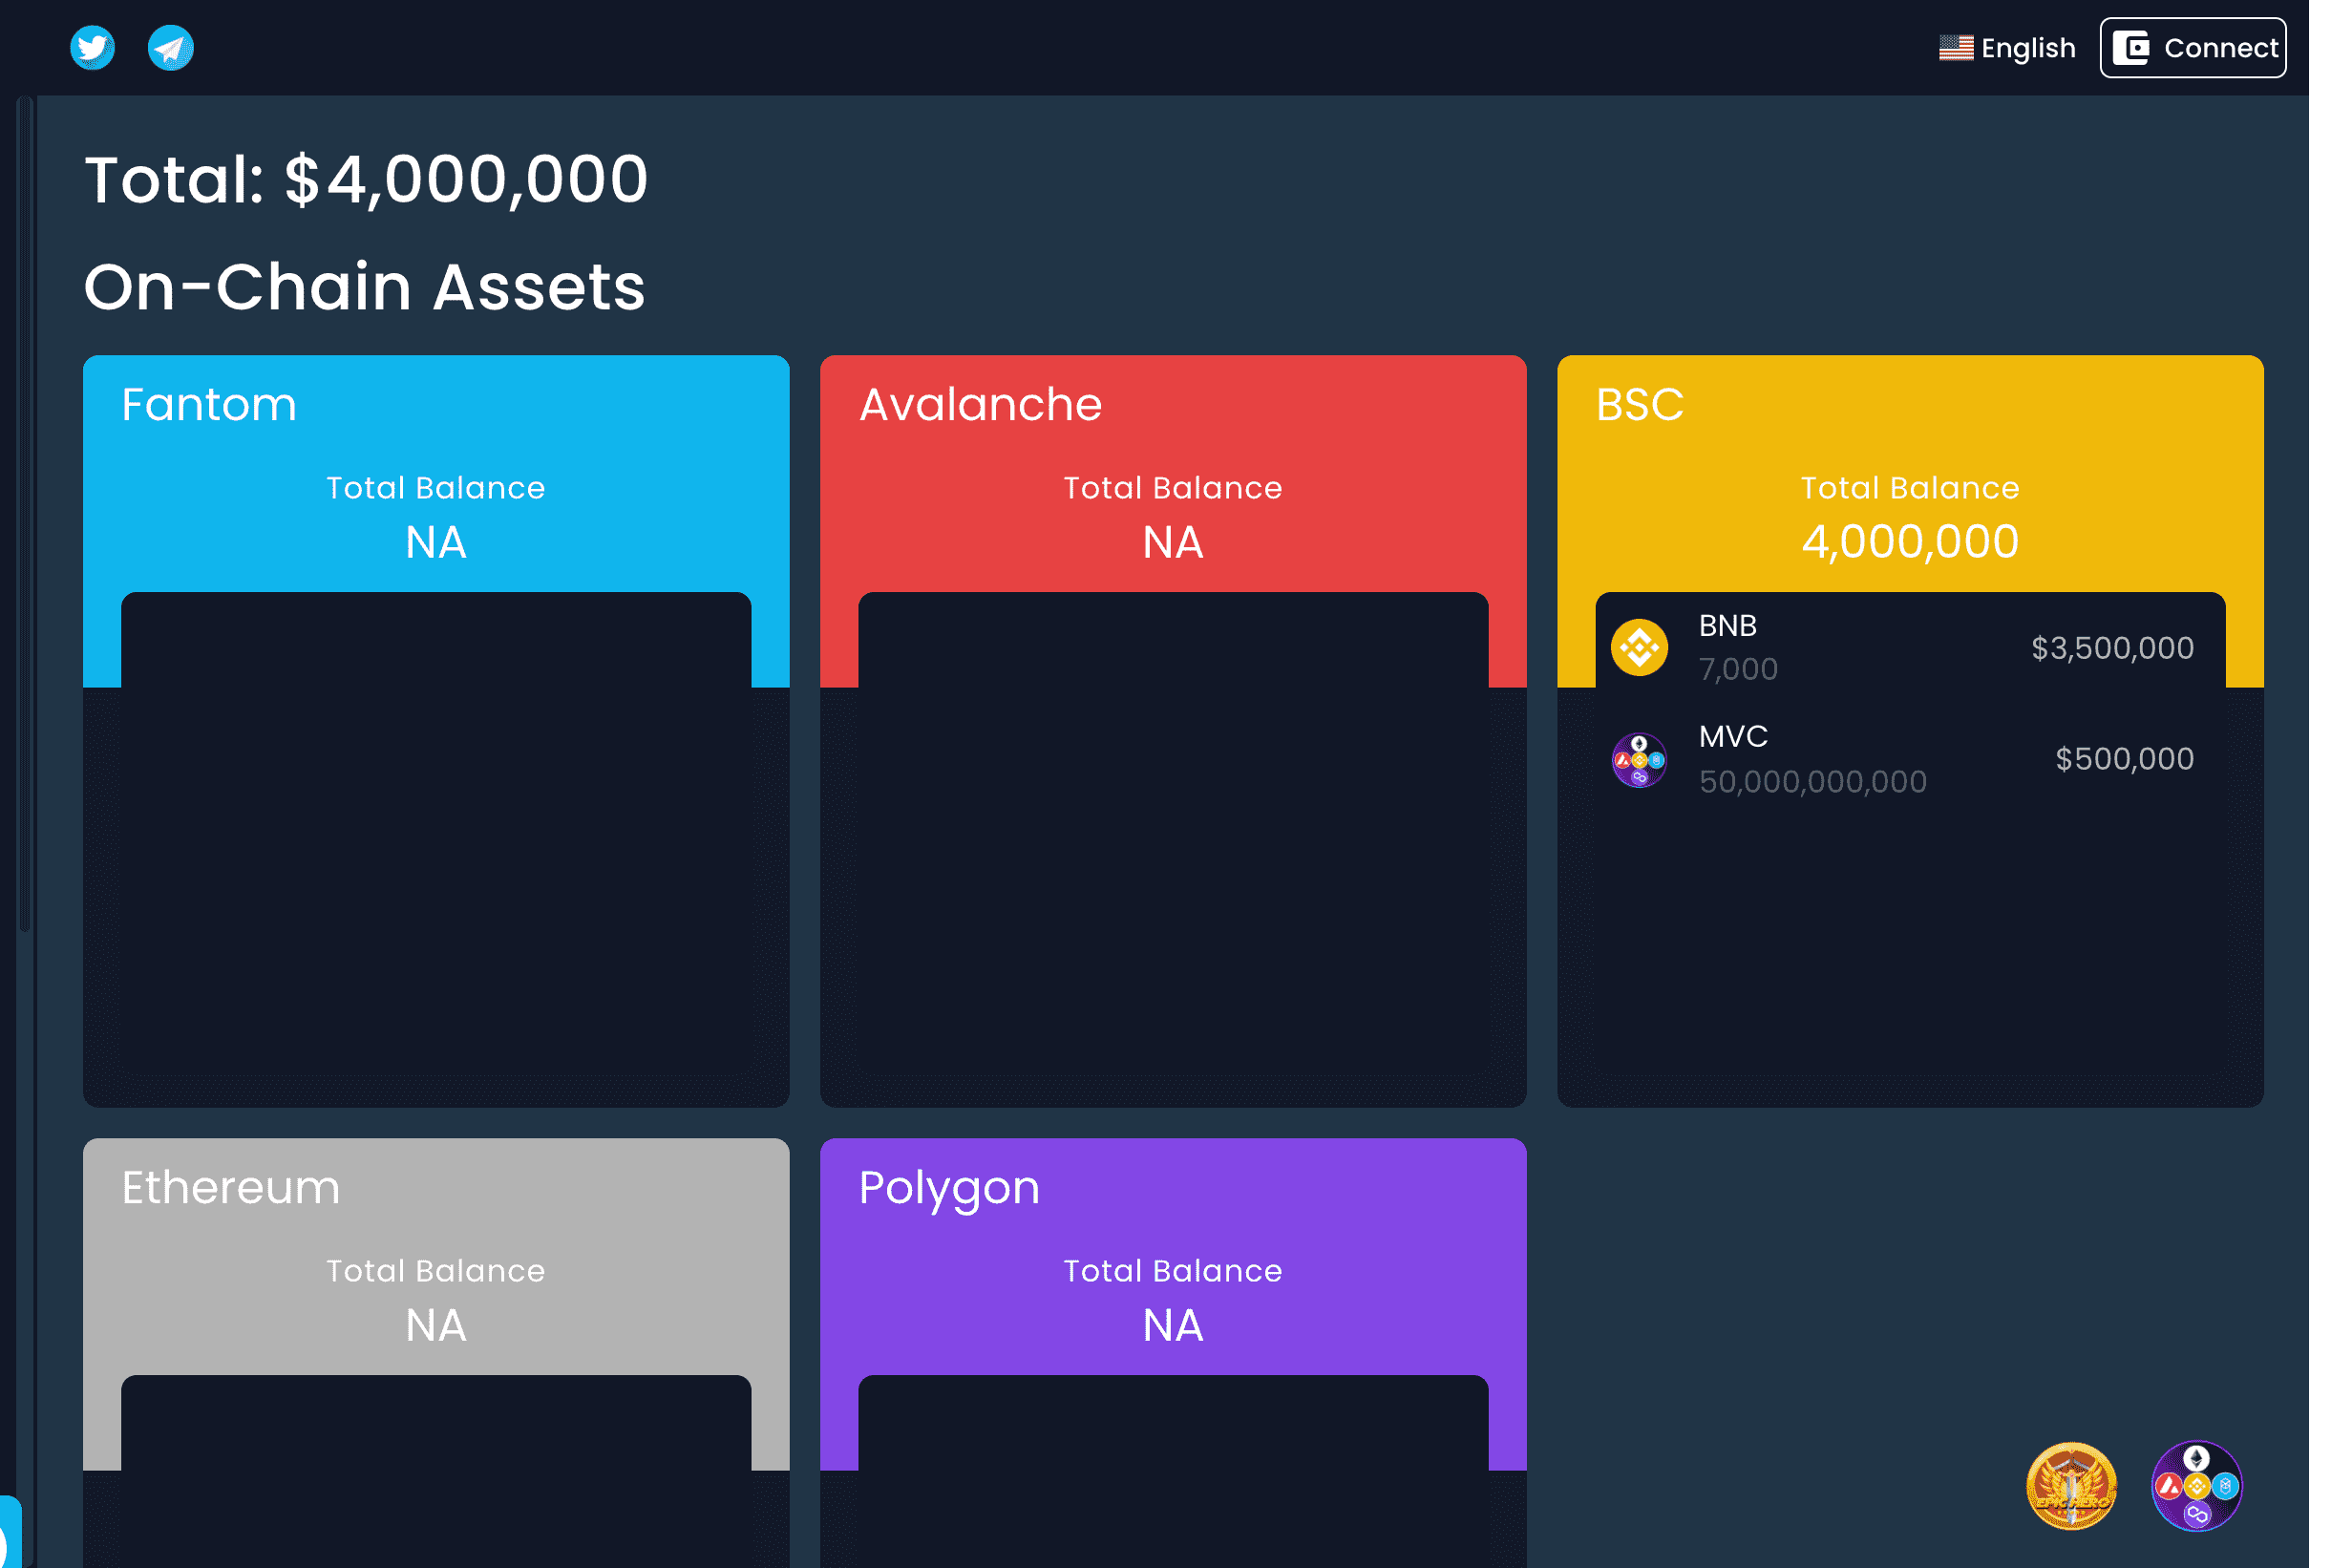The width and height of the screenshot is (2352, 1568).
Task: Click the $3,500,000 BNB value
Action: (2112, 648)
